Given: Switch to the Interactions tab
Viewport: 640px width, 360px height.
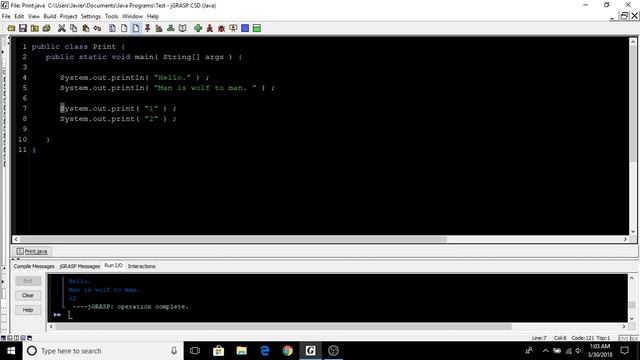Looking at the screenshot, I should coord(142,266).
